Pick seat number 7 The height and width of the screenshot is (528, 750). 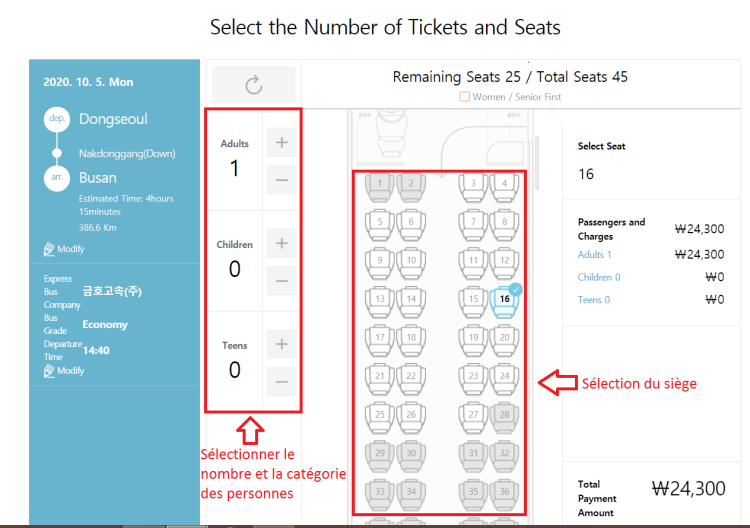pyautogui.click(x=473, y=222)
